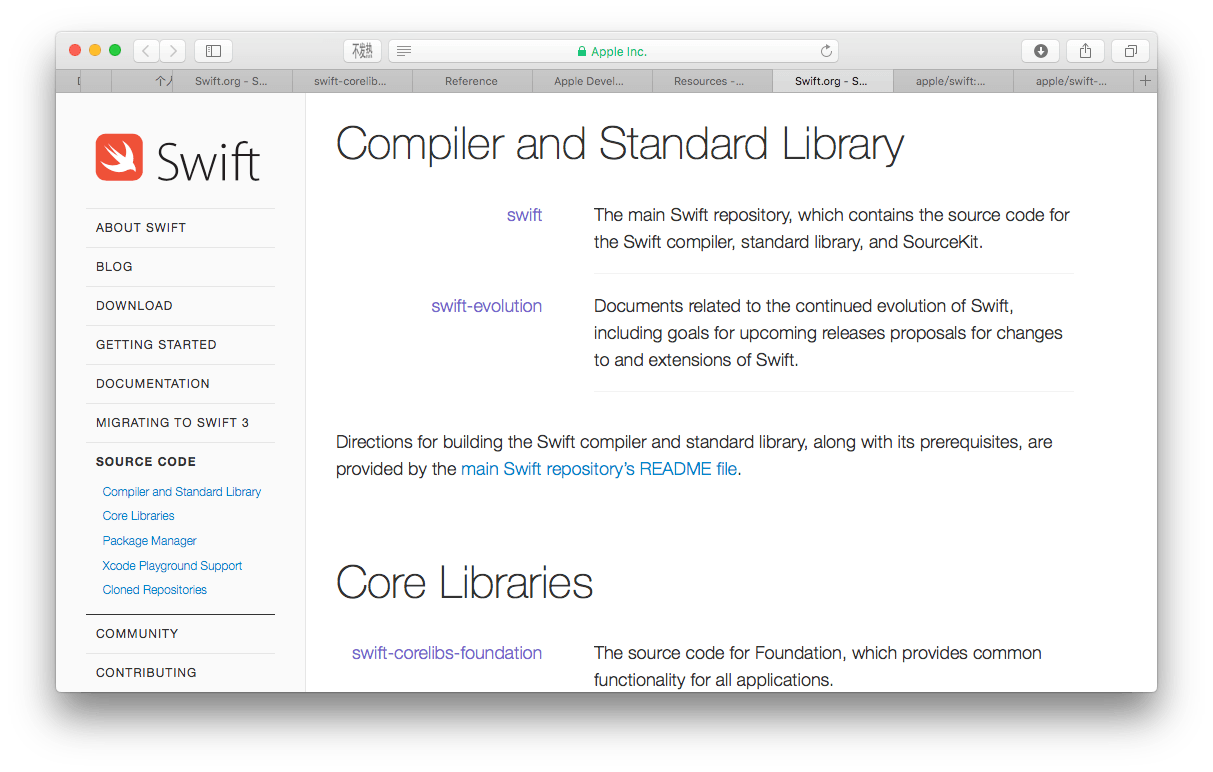Toggle the Safari sidebar button
Image resolution: width=1213 pixels, height=772 pixels.
tap(213, 51)
